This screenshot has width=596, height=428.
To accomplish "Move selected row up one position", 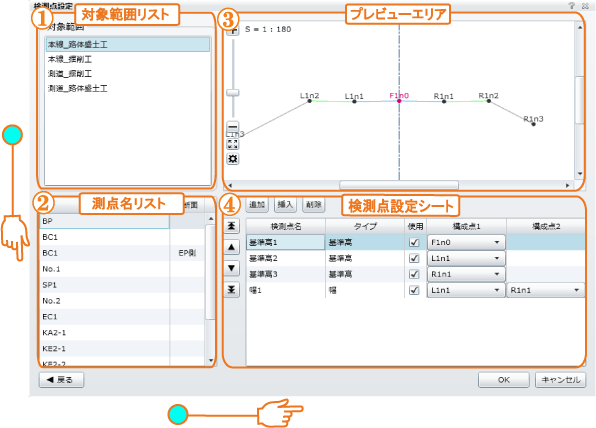I will point(231,247).
